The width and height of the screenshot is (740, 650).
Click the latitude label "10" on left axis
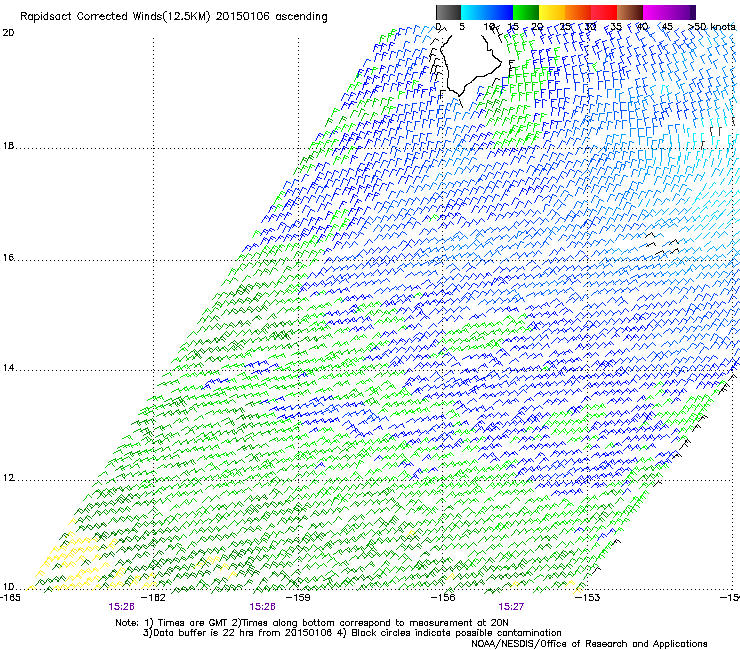click(x=8, y=587)
